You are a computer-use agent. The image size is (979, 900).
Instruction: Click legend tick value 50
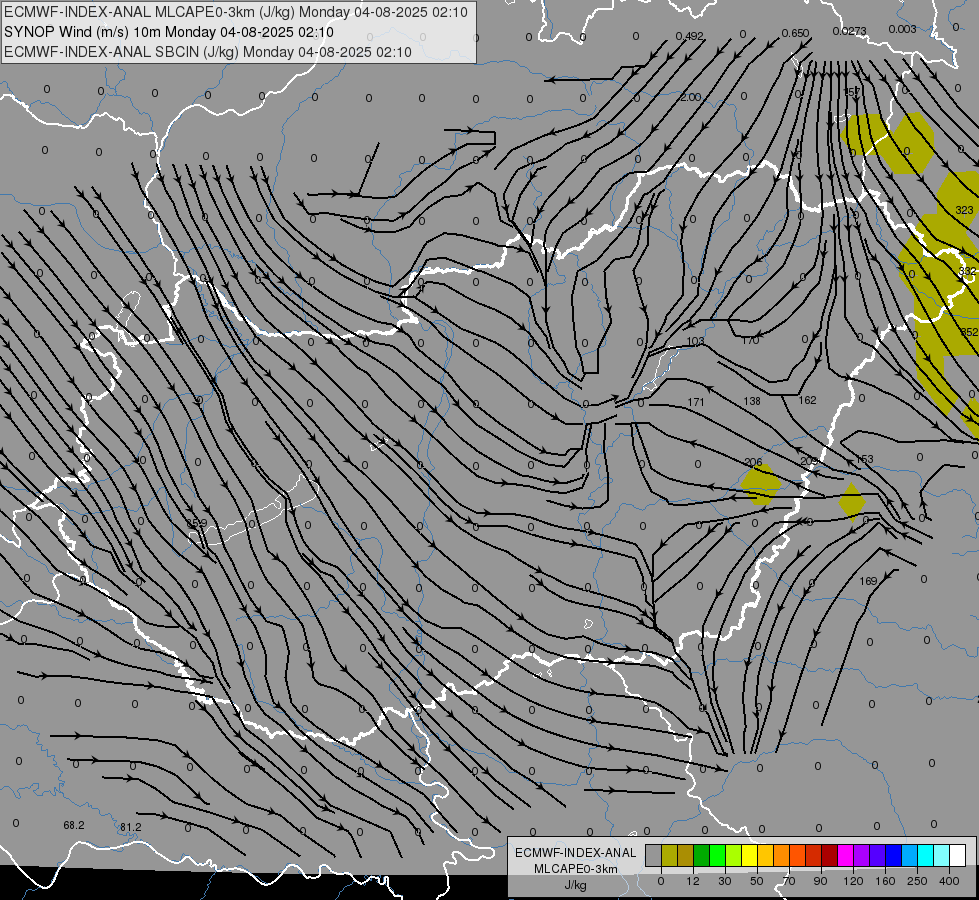point(757,881)
